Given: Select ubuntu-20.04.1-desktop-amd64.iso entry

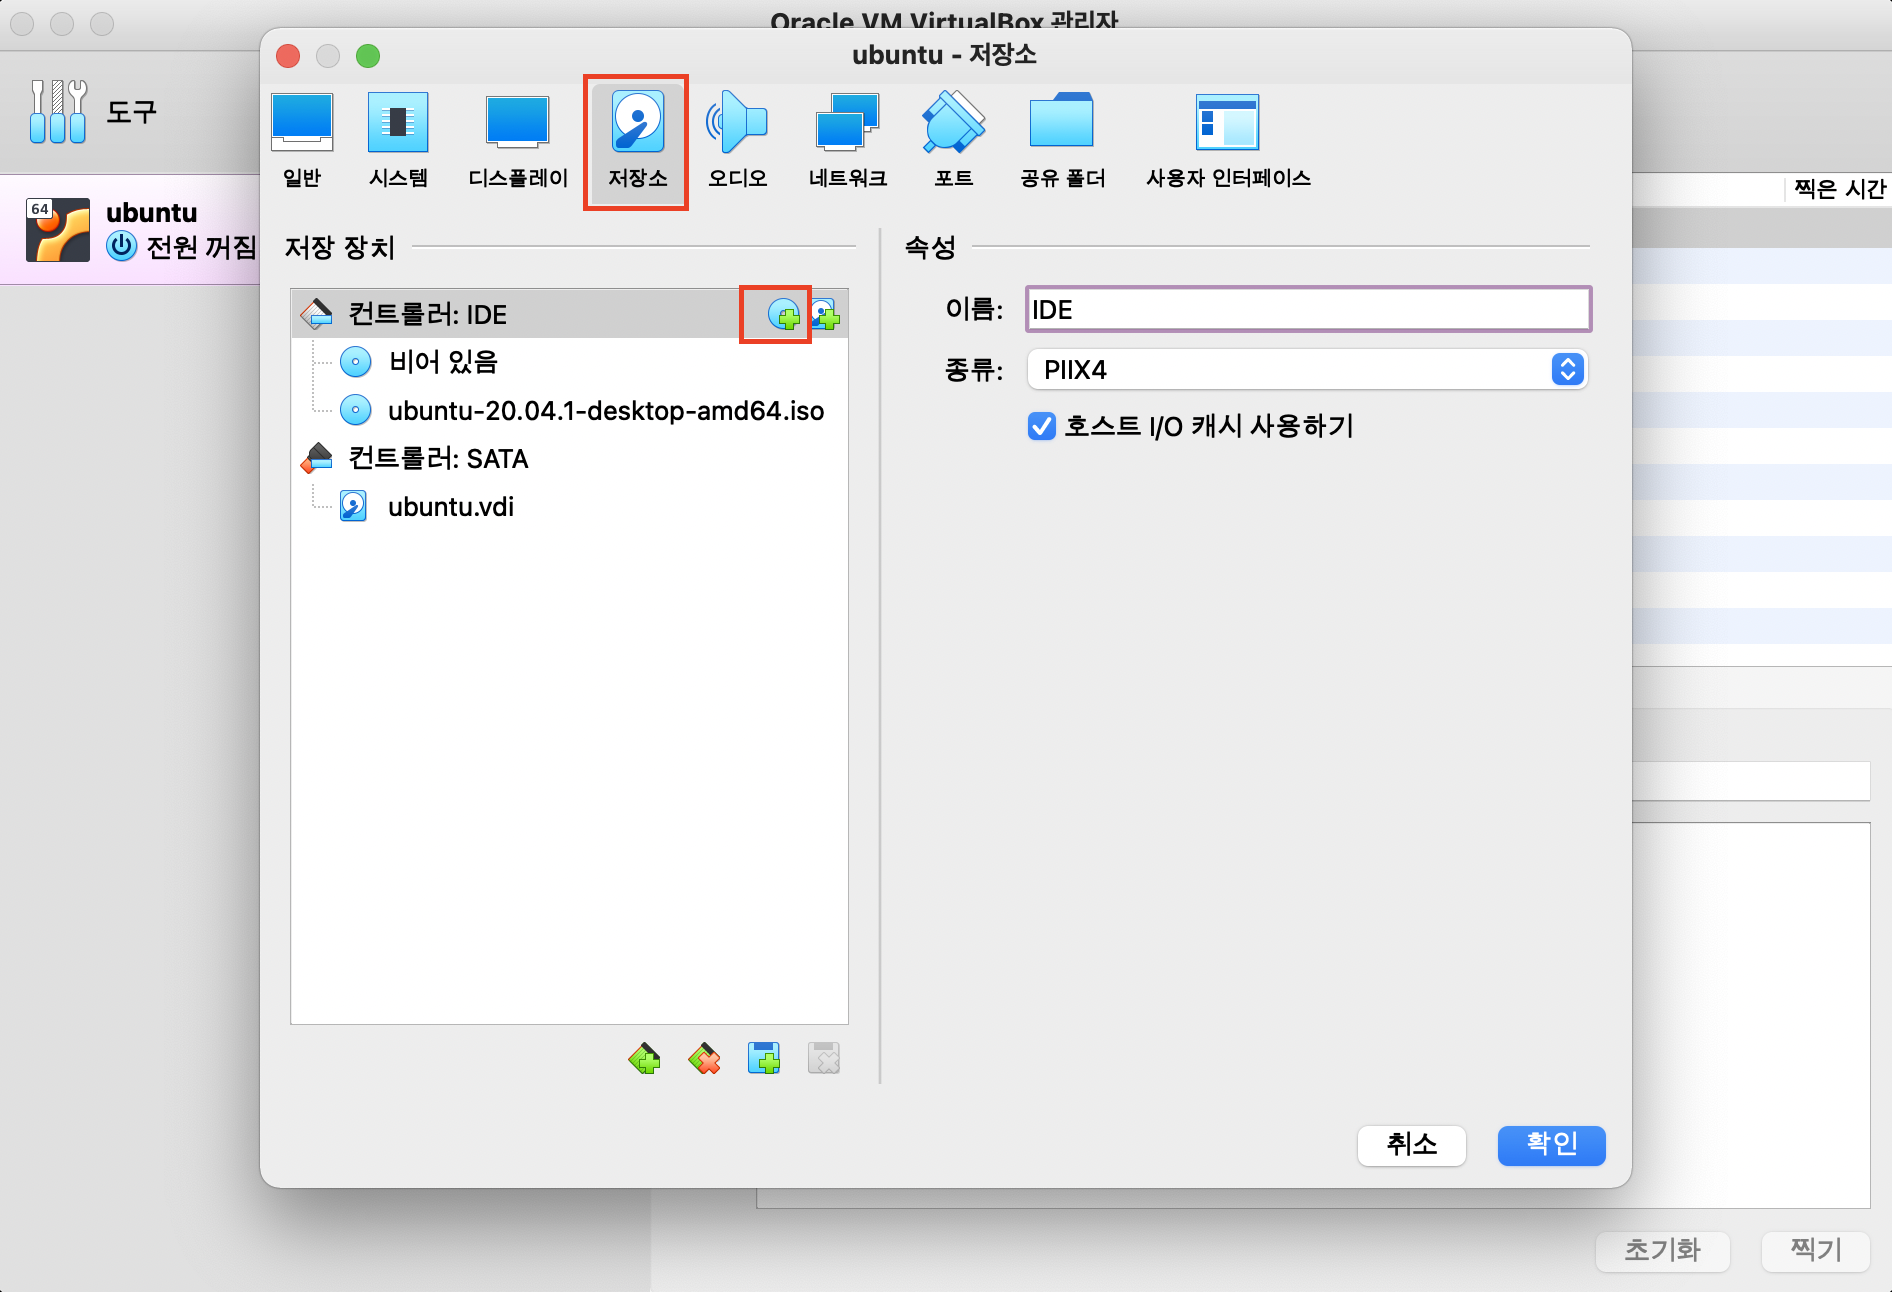Looking at the screenshot, I should click(569, 410).
